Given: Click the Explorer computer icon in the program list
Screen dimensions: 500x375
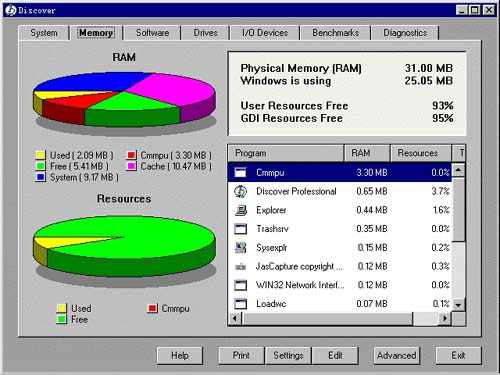Looking at the screenshot, I should coord(241,210).
